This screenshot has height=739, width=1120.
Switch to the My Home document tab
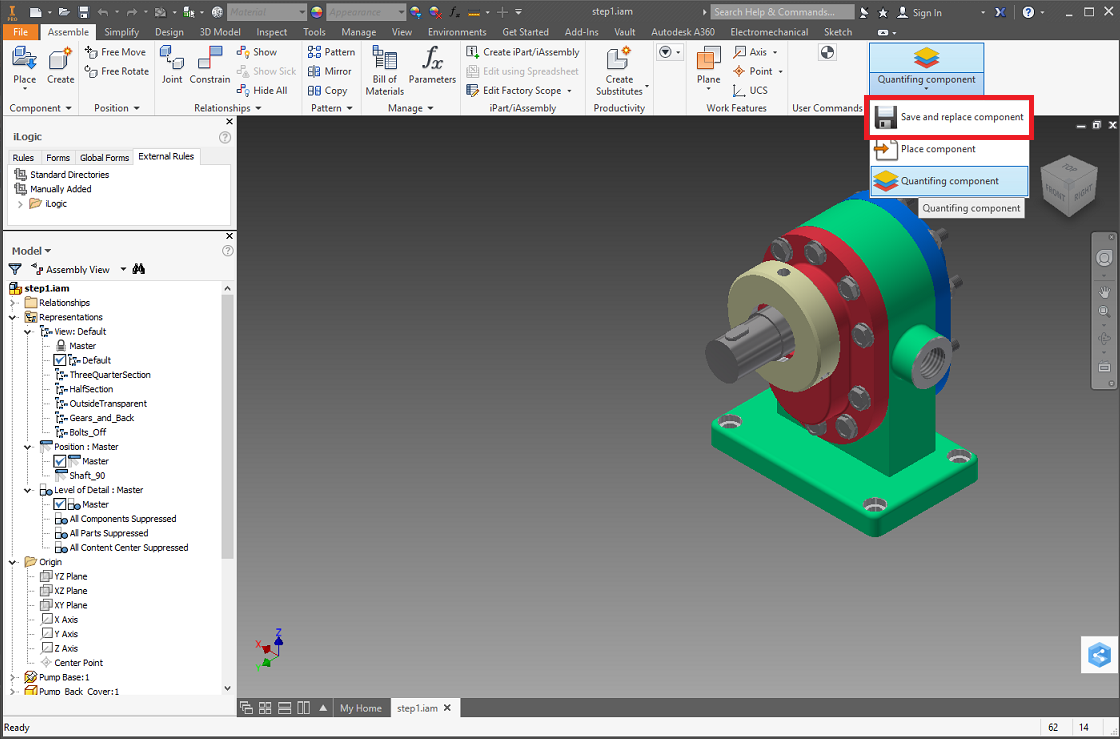(x=361, y=708)
